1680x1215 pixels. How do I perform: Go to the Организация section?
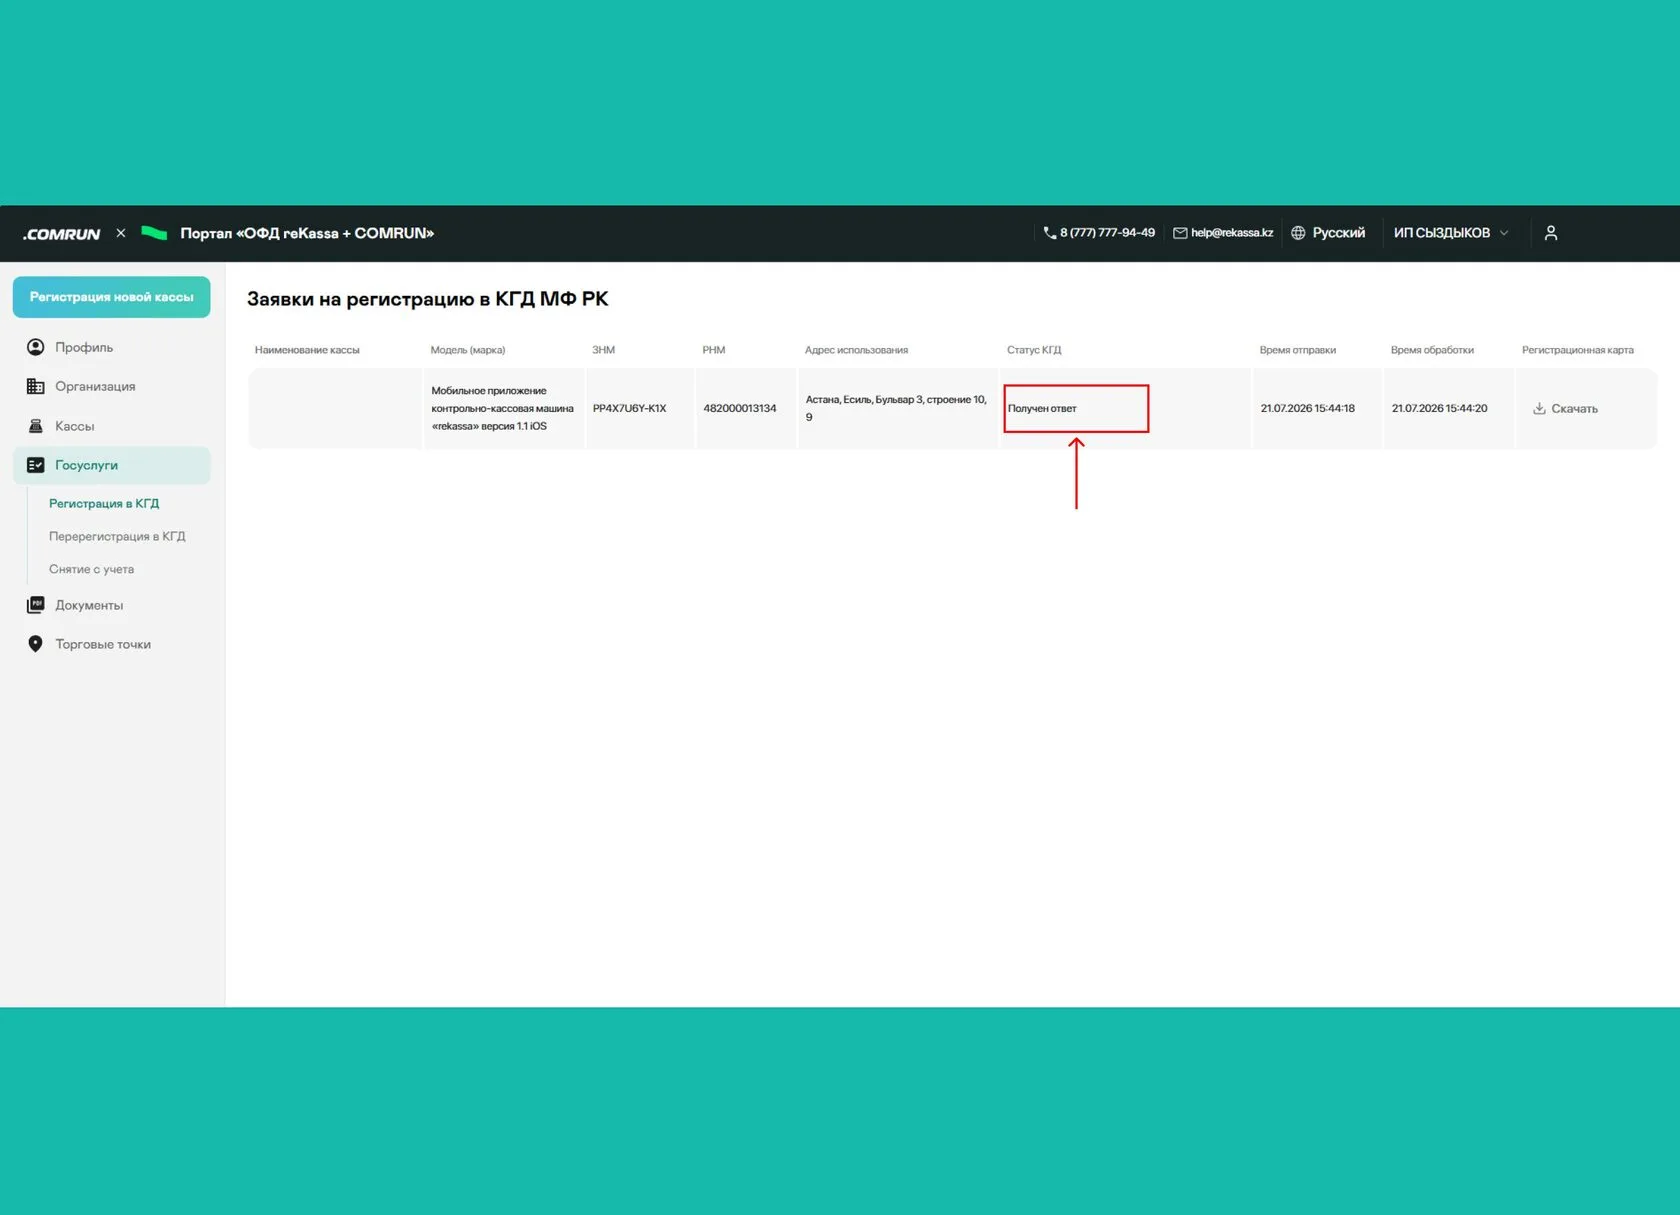(112, 386)
